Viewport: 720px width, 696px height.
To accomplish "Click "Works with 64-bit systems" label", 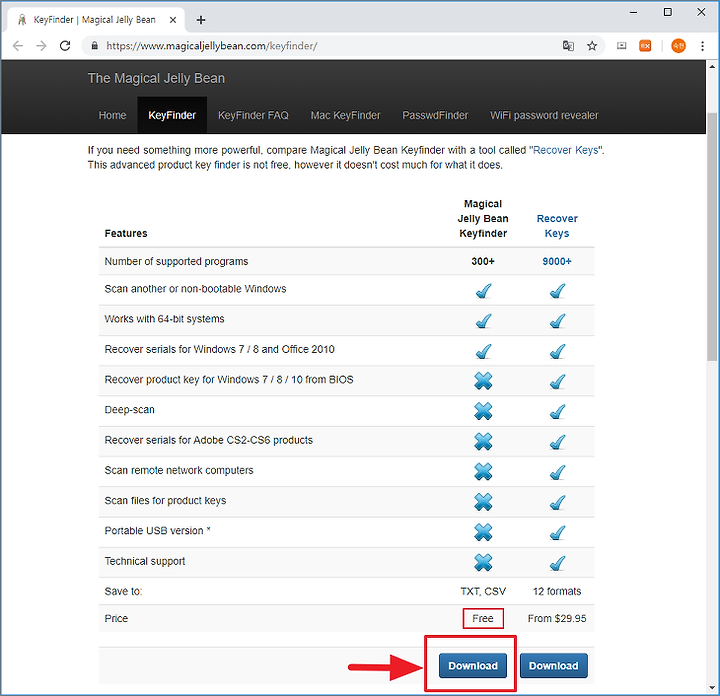I will [x=164, y=319].
